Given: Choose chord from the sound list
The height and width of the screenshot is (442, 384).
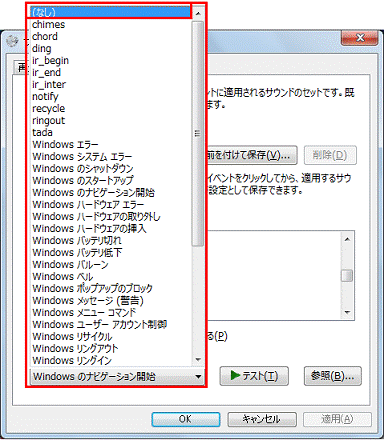Looking at the screenshot, I should tap(111, 36).
